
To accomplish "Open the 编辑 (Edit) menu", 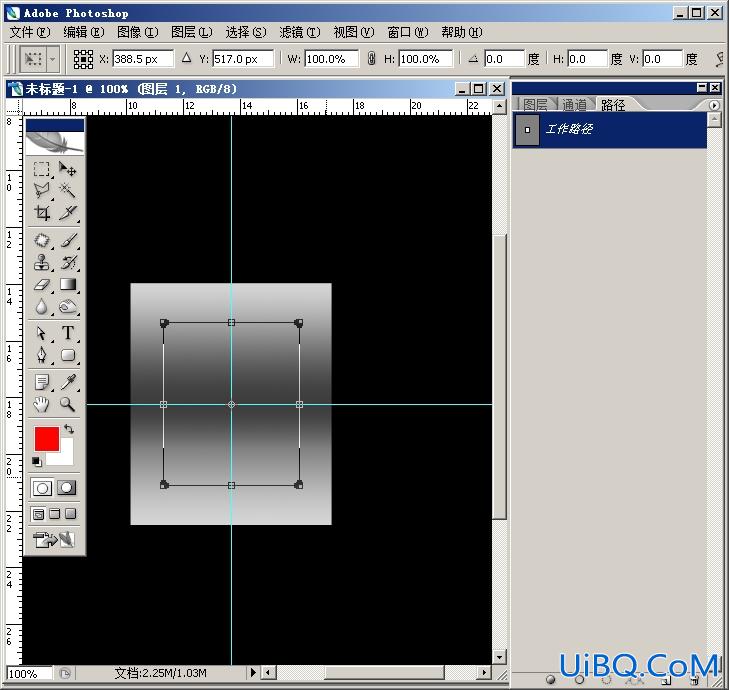I will tap(84, 32).
